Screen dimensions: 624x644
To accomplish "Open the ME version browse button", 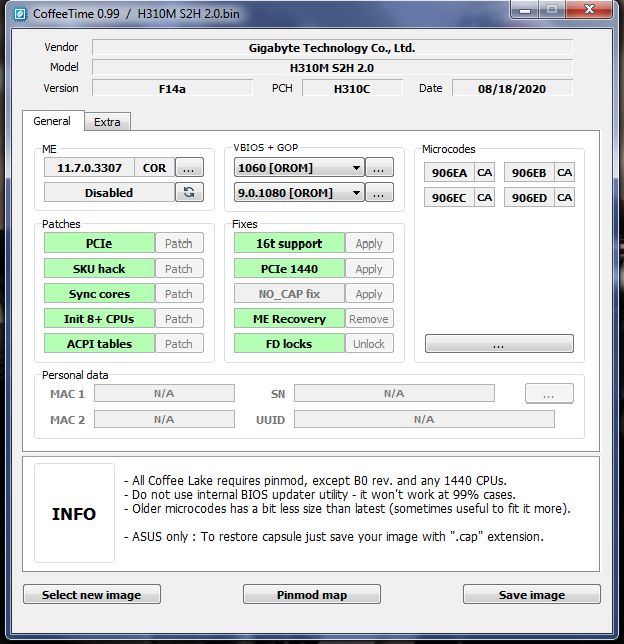I will point(189,168).
